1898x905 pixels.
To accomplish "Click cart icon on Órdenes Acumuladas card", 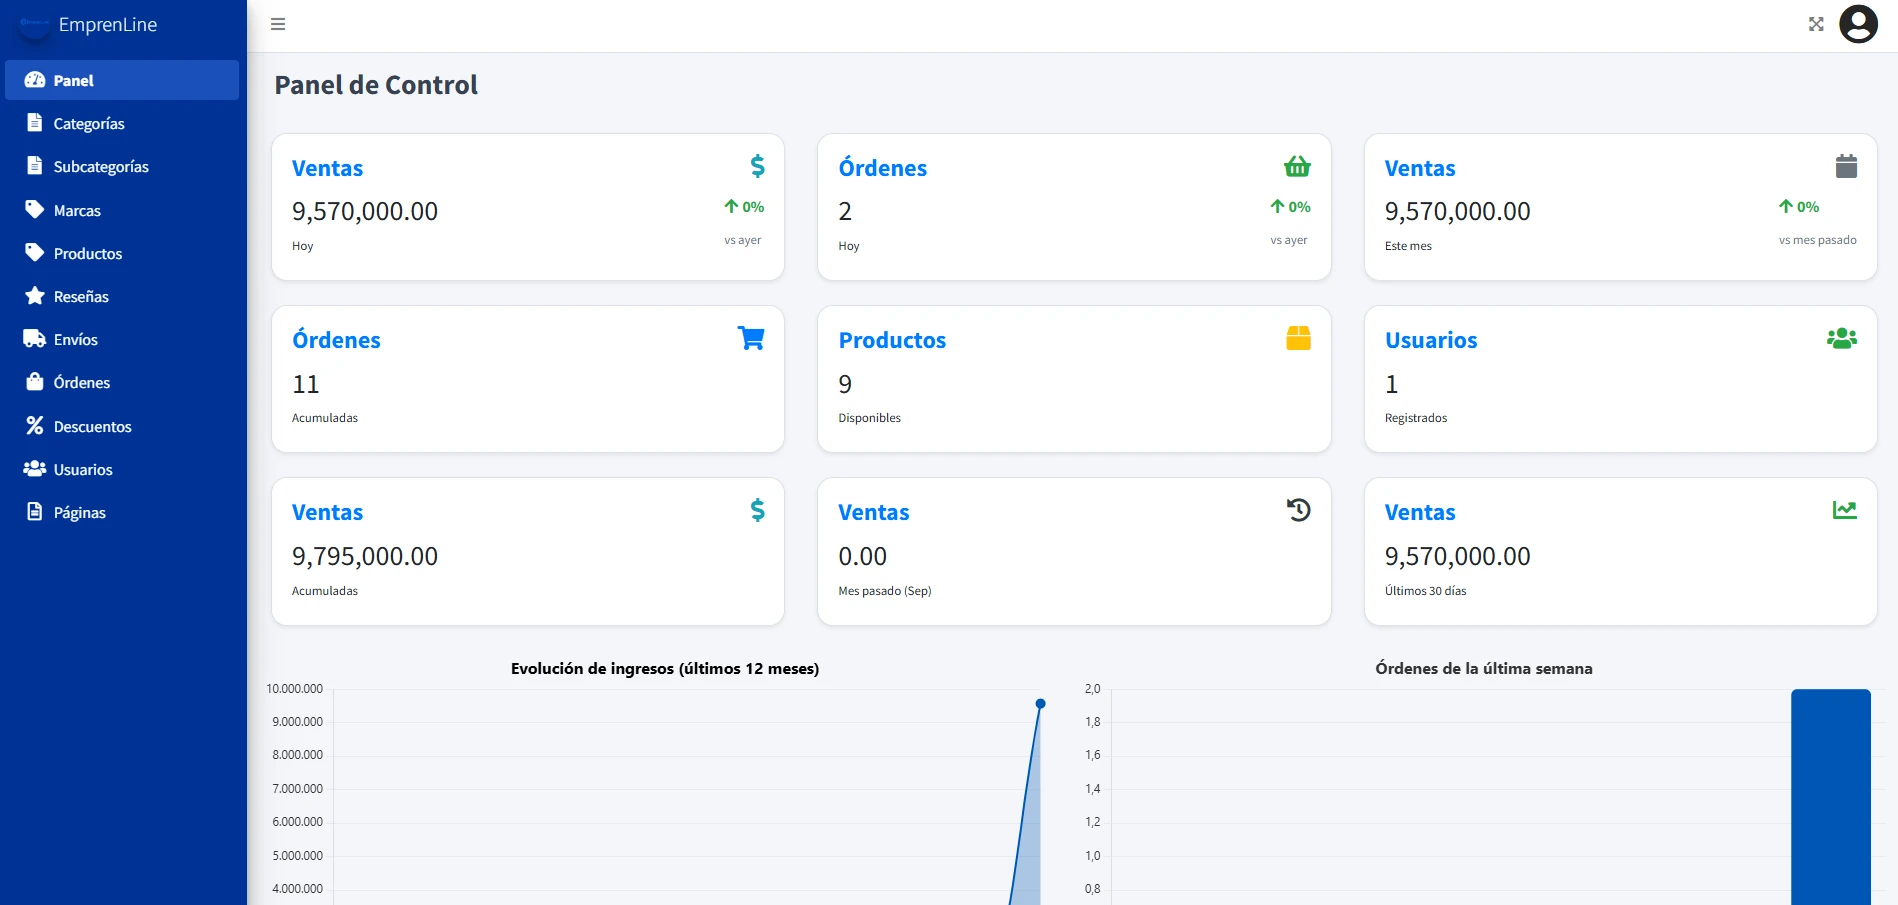I will 751,338.
